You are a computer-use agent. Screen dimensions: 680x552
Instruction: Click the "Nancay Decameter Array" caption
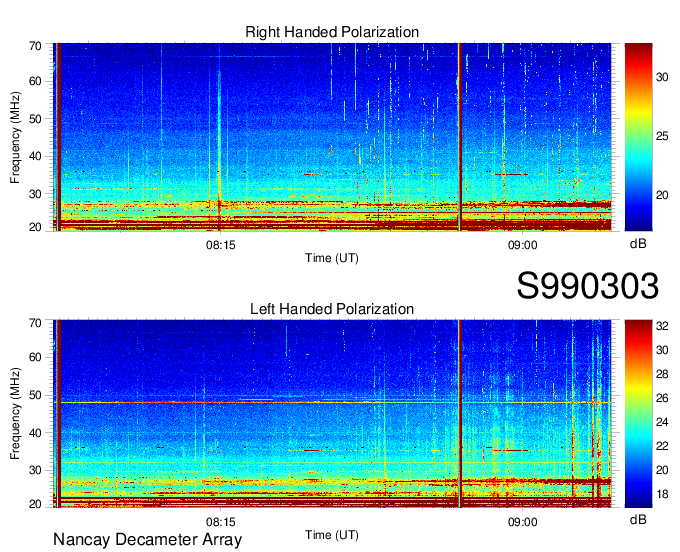[147, 539]
